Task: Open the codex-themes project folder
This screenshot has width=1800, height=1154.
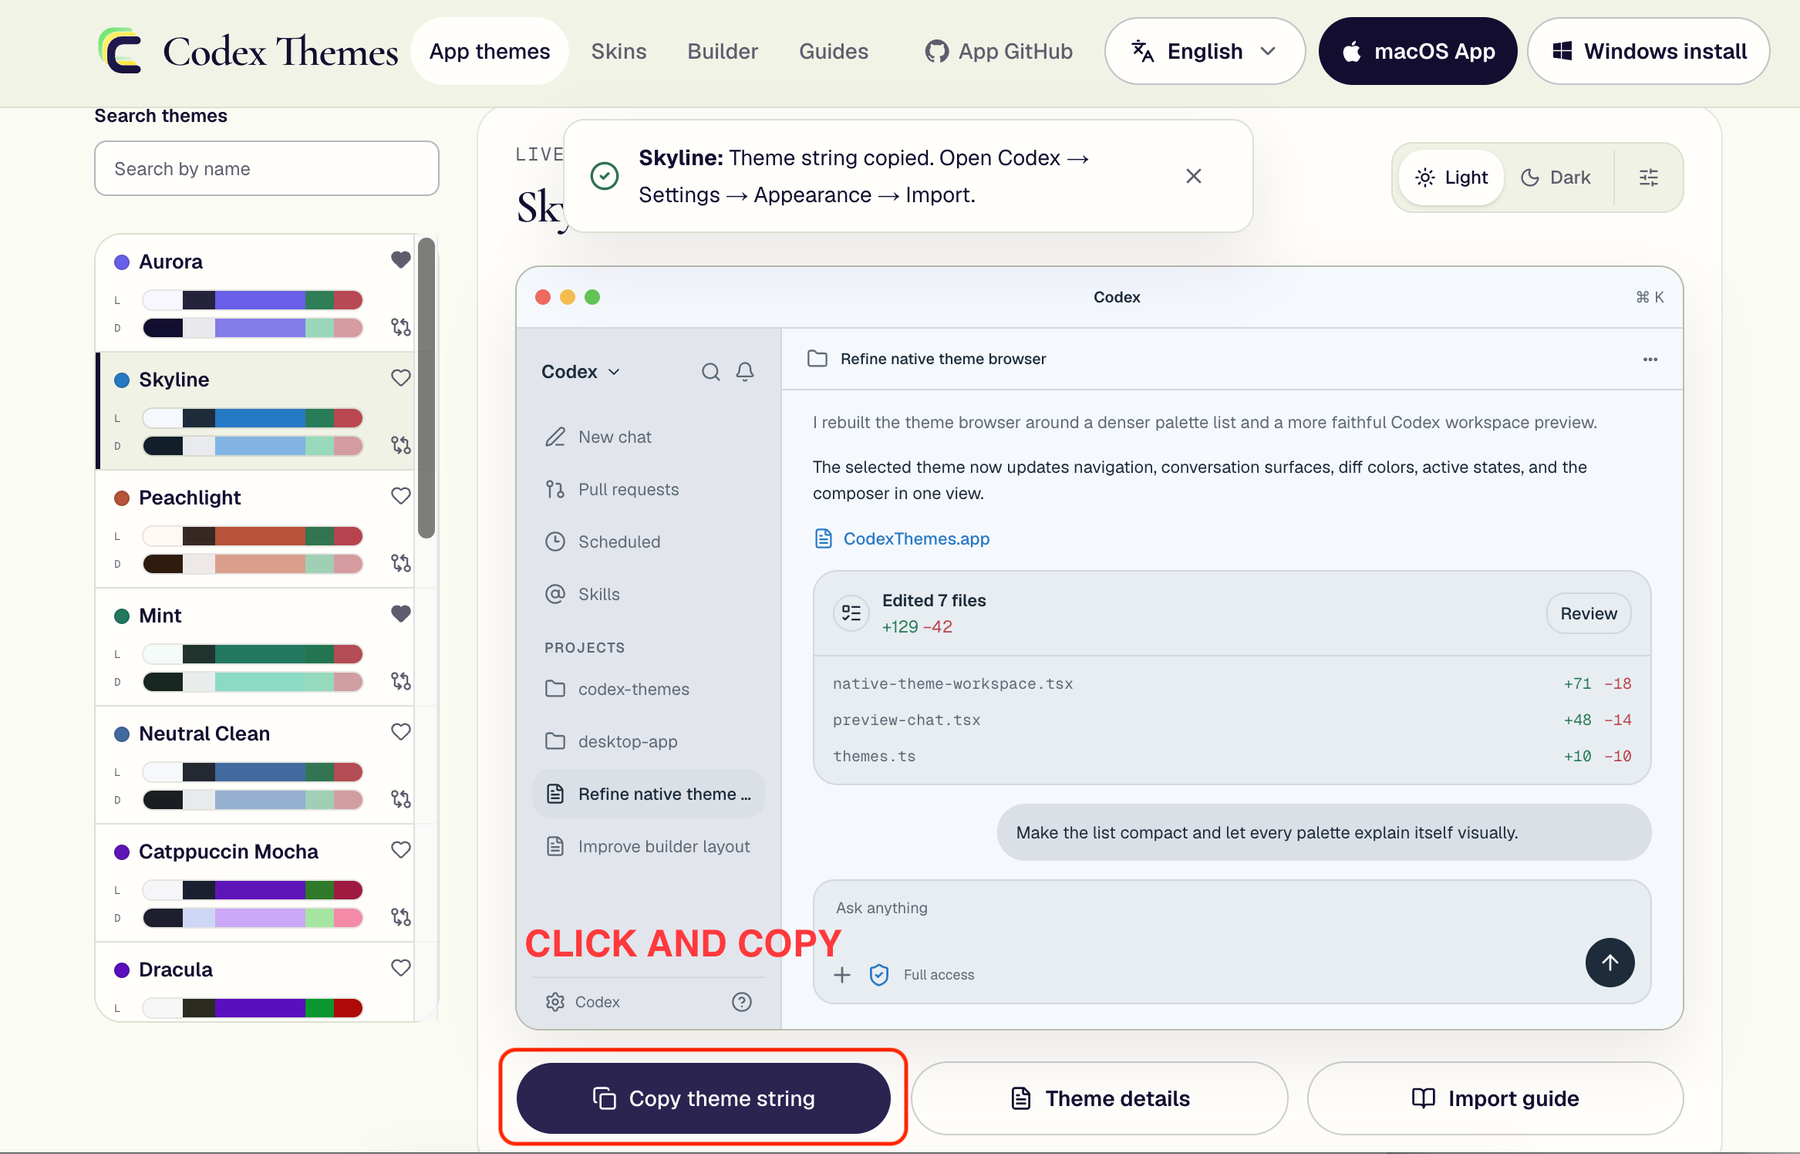Action: coord(649,689)
